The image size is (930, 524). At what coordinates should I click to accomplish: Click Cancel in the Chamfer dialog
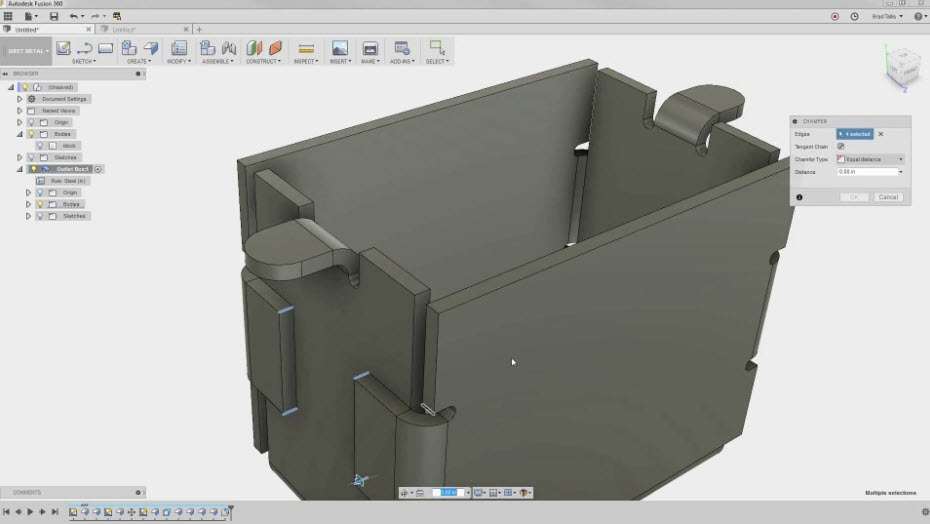pos(888,197)
